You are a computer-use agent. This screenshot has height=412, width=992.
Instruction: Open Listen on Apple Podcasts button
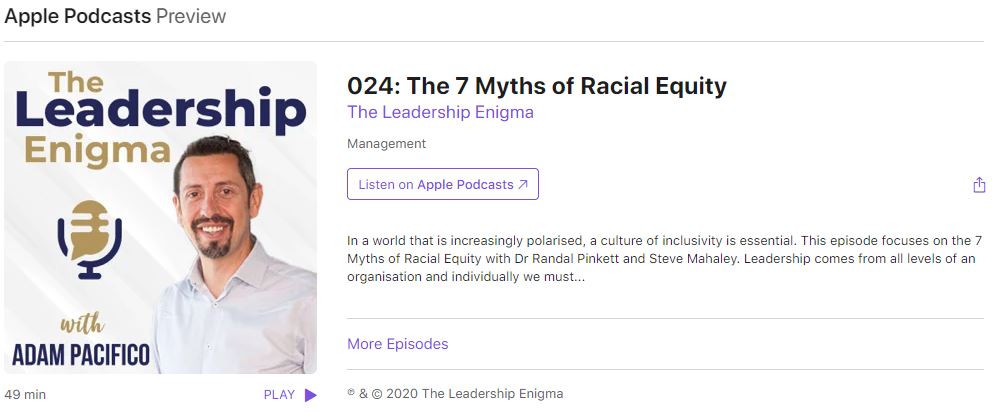point(442,184)
